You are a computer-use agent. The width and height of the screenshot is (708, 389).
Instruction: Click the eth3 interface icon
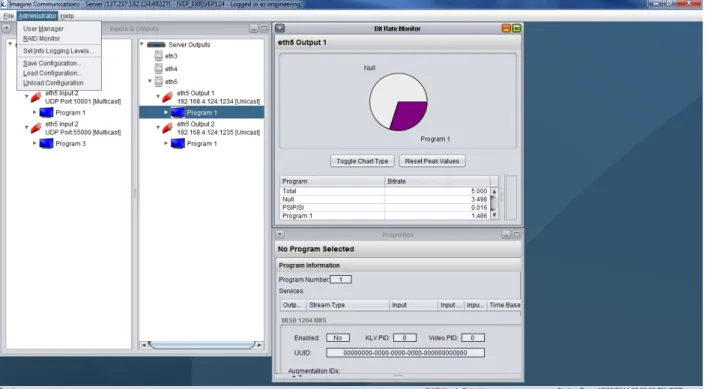click(158, 56)
